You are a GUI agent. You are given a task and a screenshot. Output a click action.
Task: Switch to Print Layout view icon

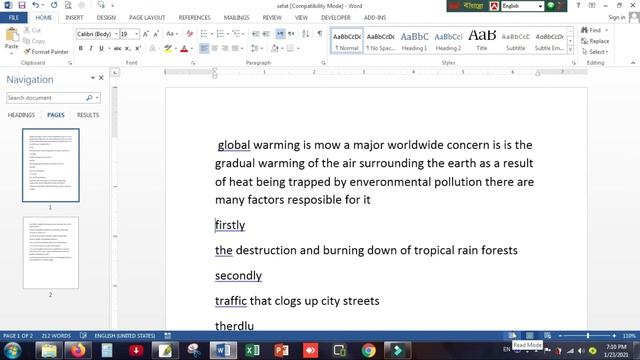point(529,336)
